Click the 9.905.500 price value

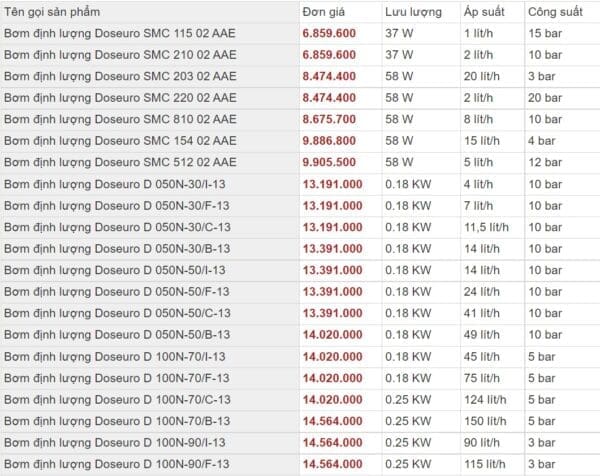pyautogui.click(x=329, y=162)
